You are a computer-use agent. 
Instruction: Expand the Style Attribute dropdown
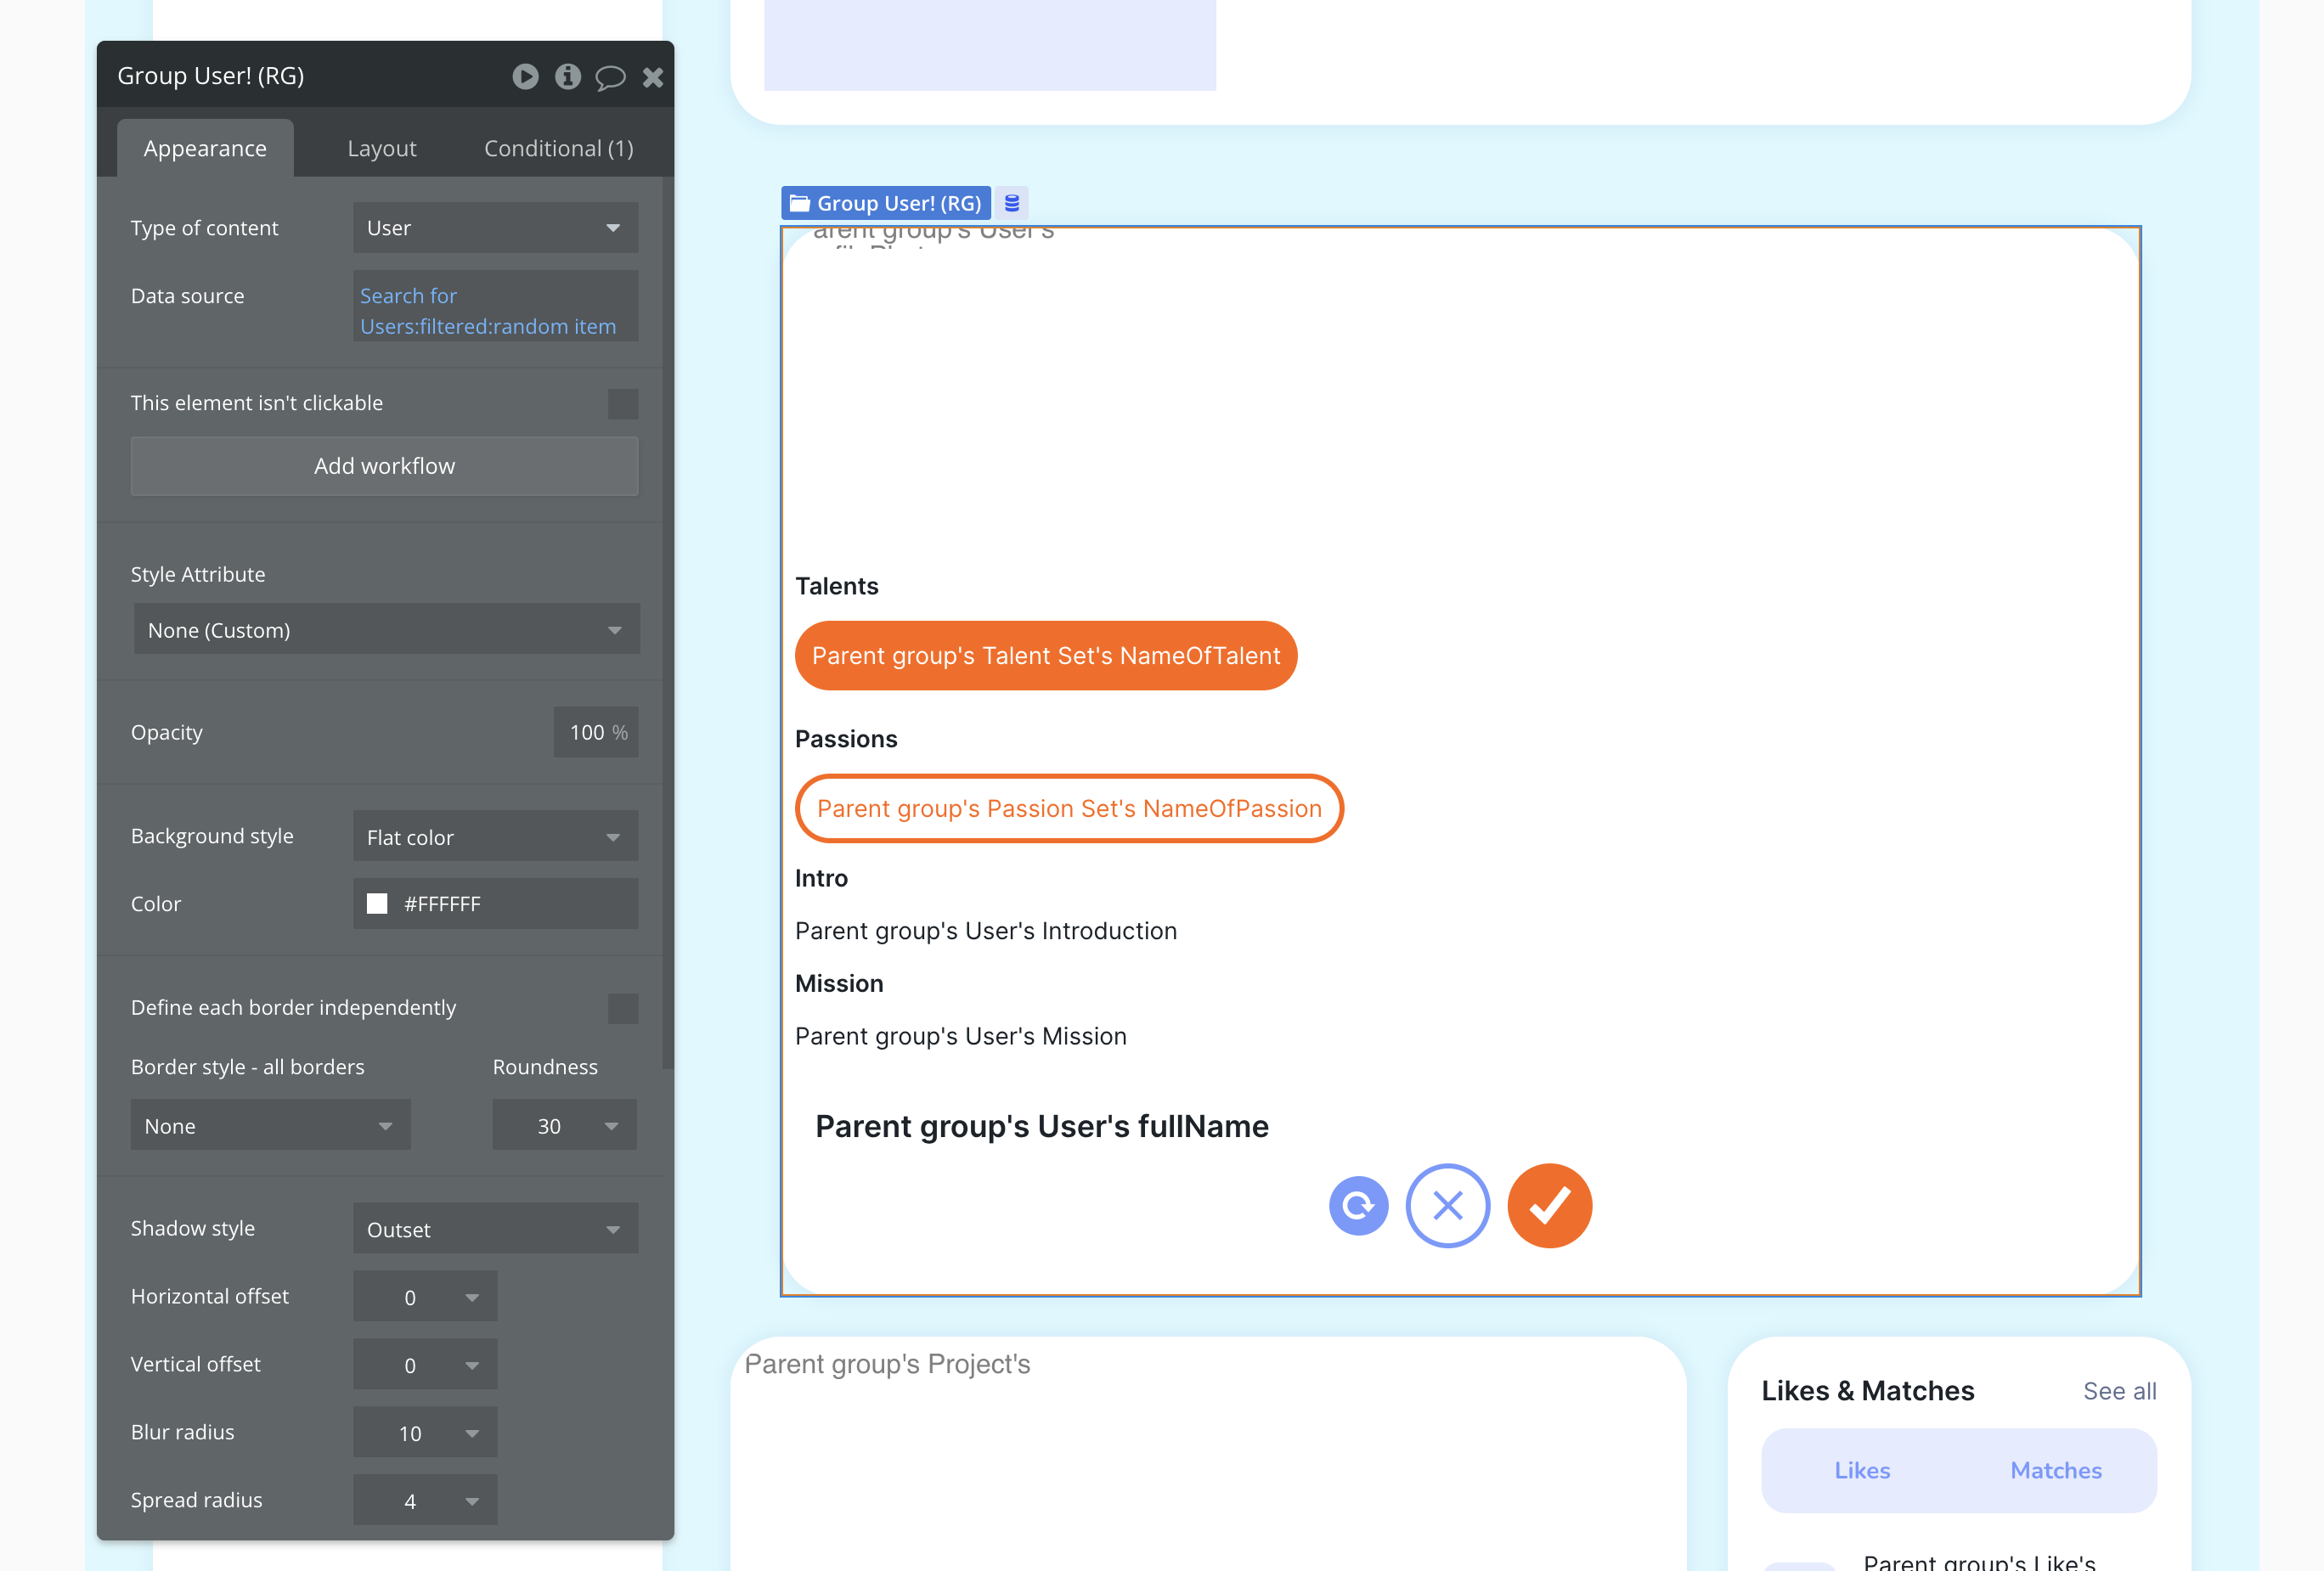tap(386, 630)
